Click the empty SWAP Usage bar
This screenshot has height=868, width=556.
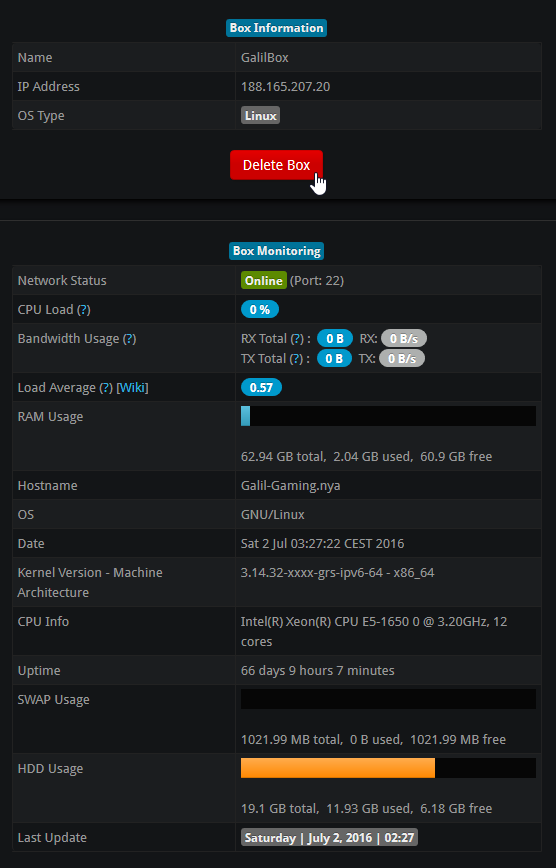(388, 699)
